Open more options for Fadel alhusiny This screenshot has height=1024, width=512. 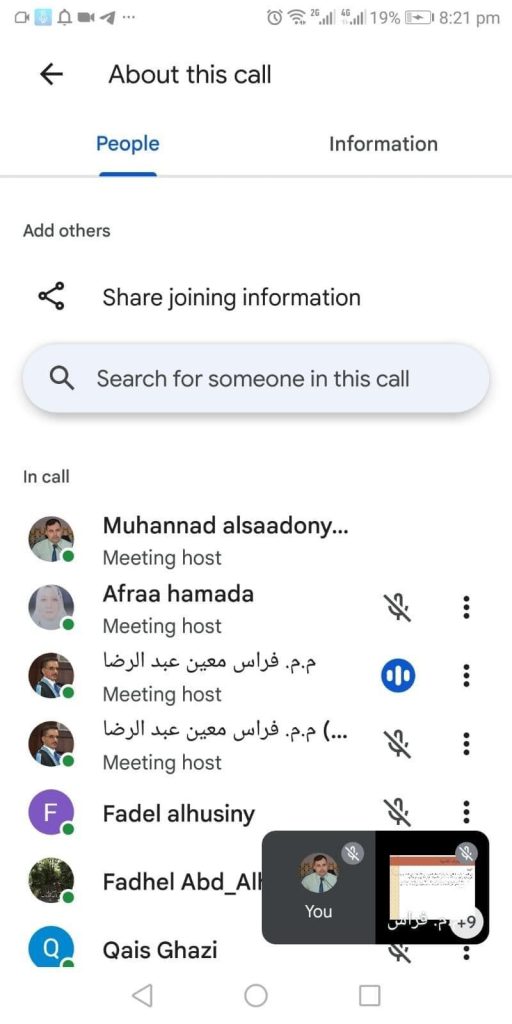point(466,812)
